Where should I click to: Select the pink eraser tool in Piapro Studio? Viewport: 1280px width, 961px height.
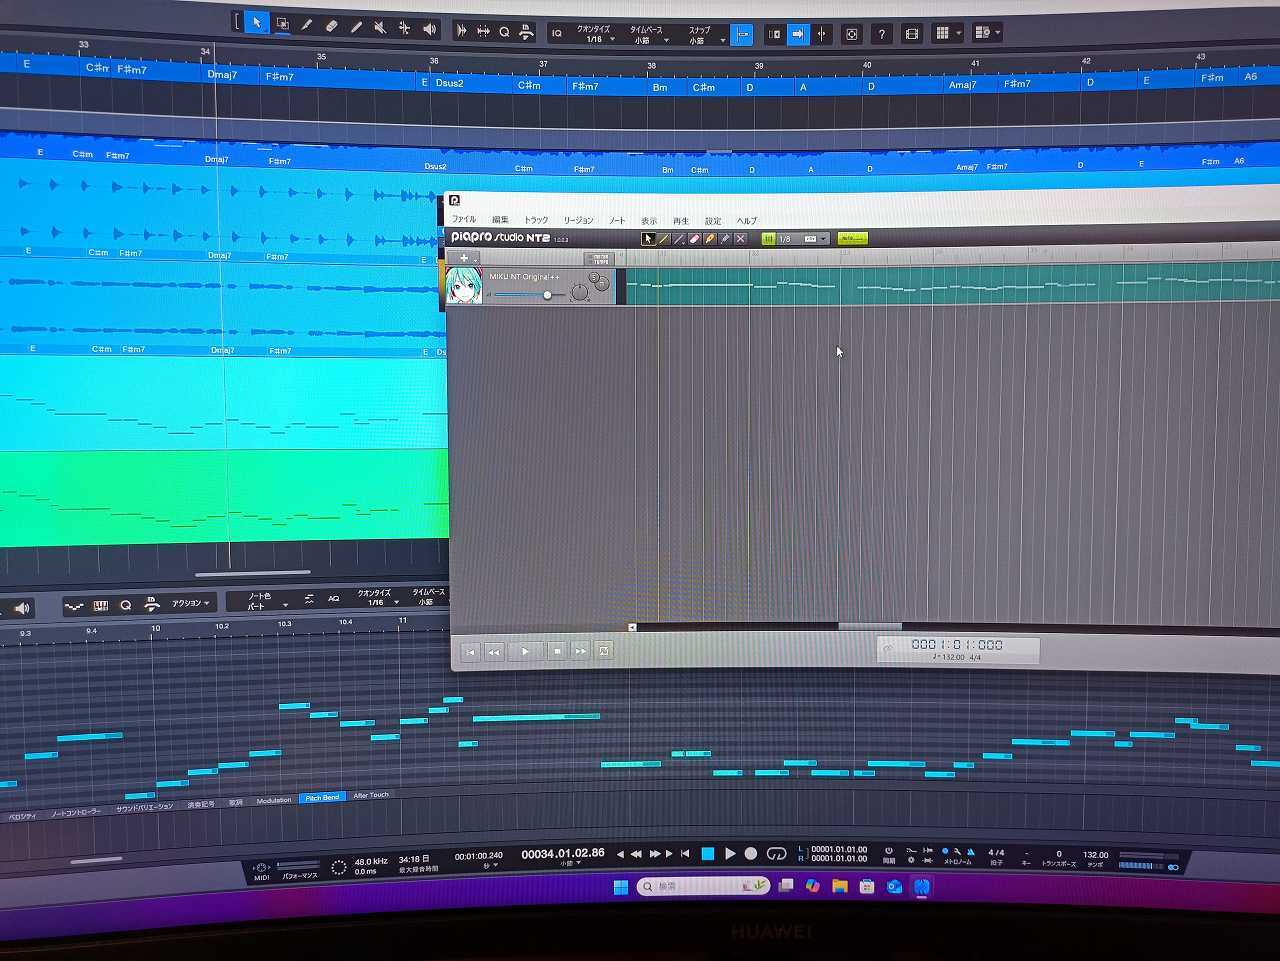tap(694, 239)
